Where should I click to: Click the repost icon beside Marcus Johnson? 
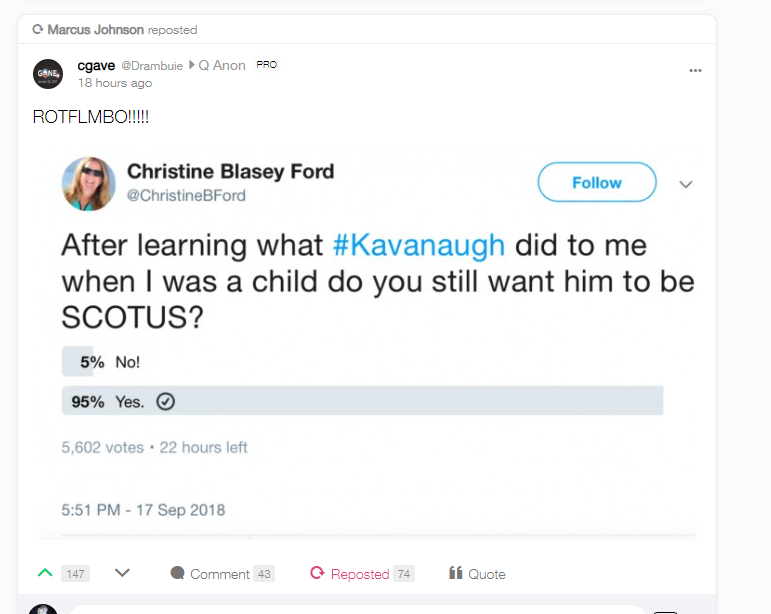38,30
